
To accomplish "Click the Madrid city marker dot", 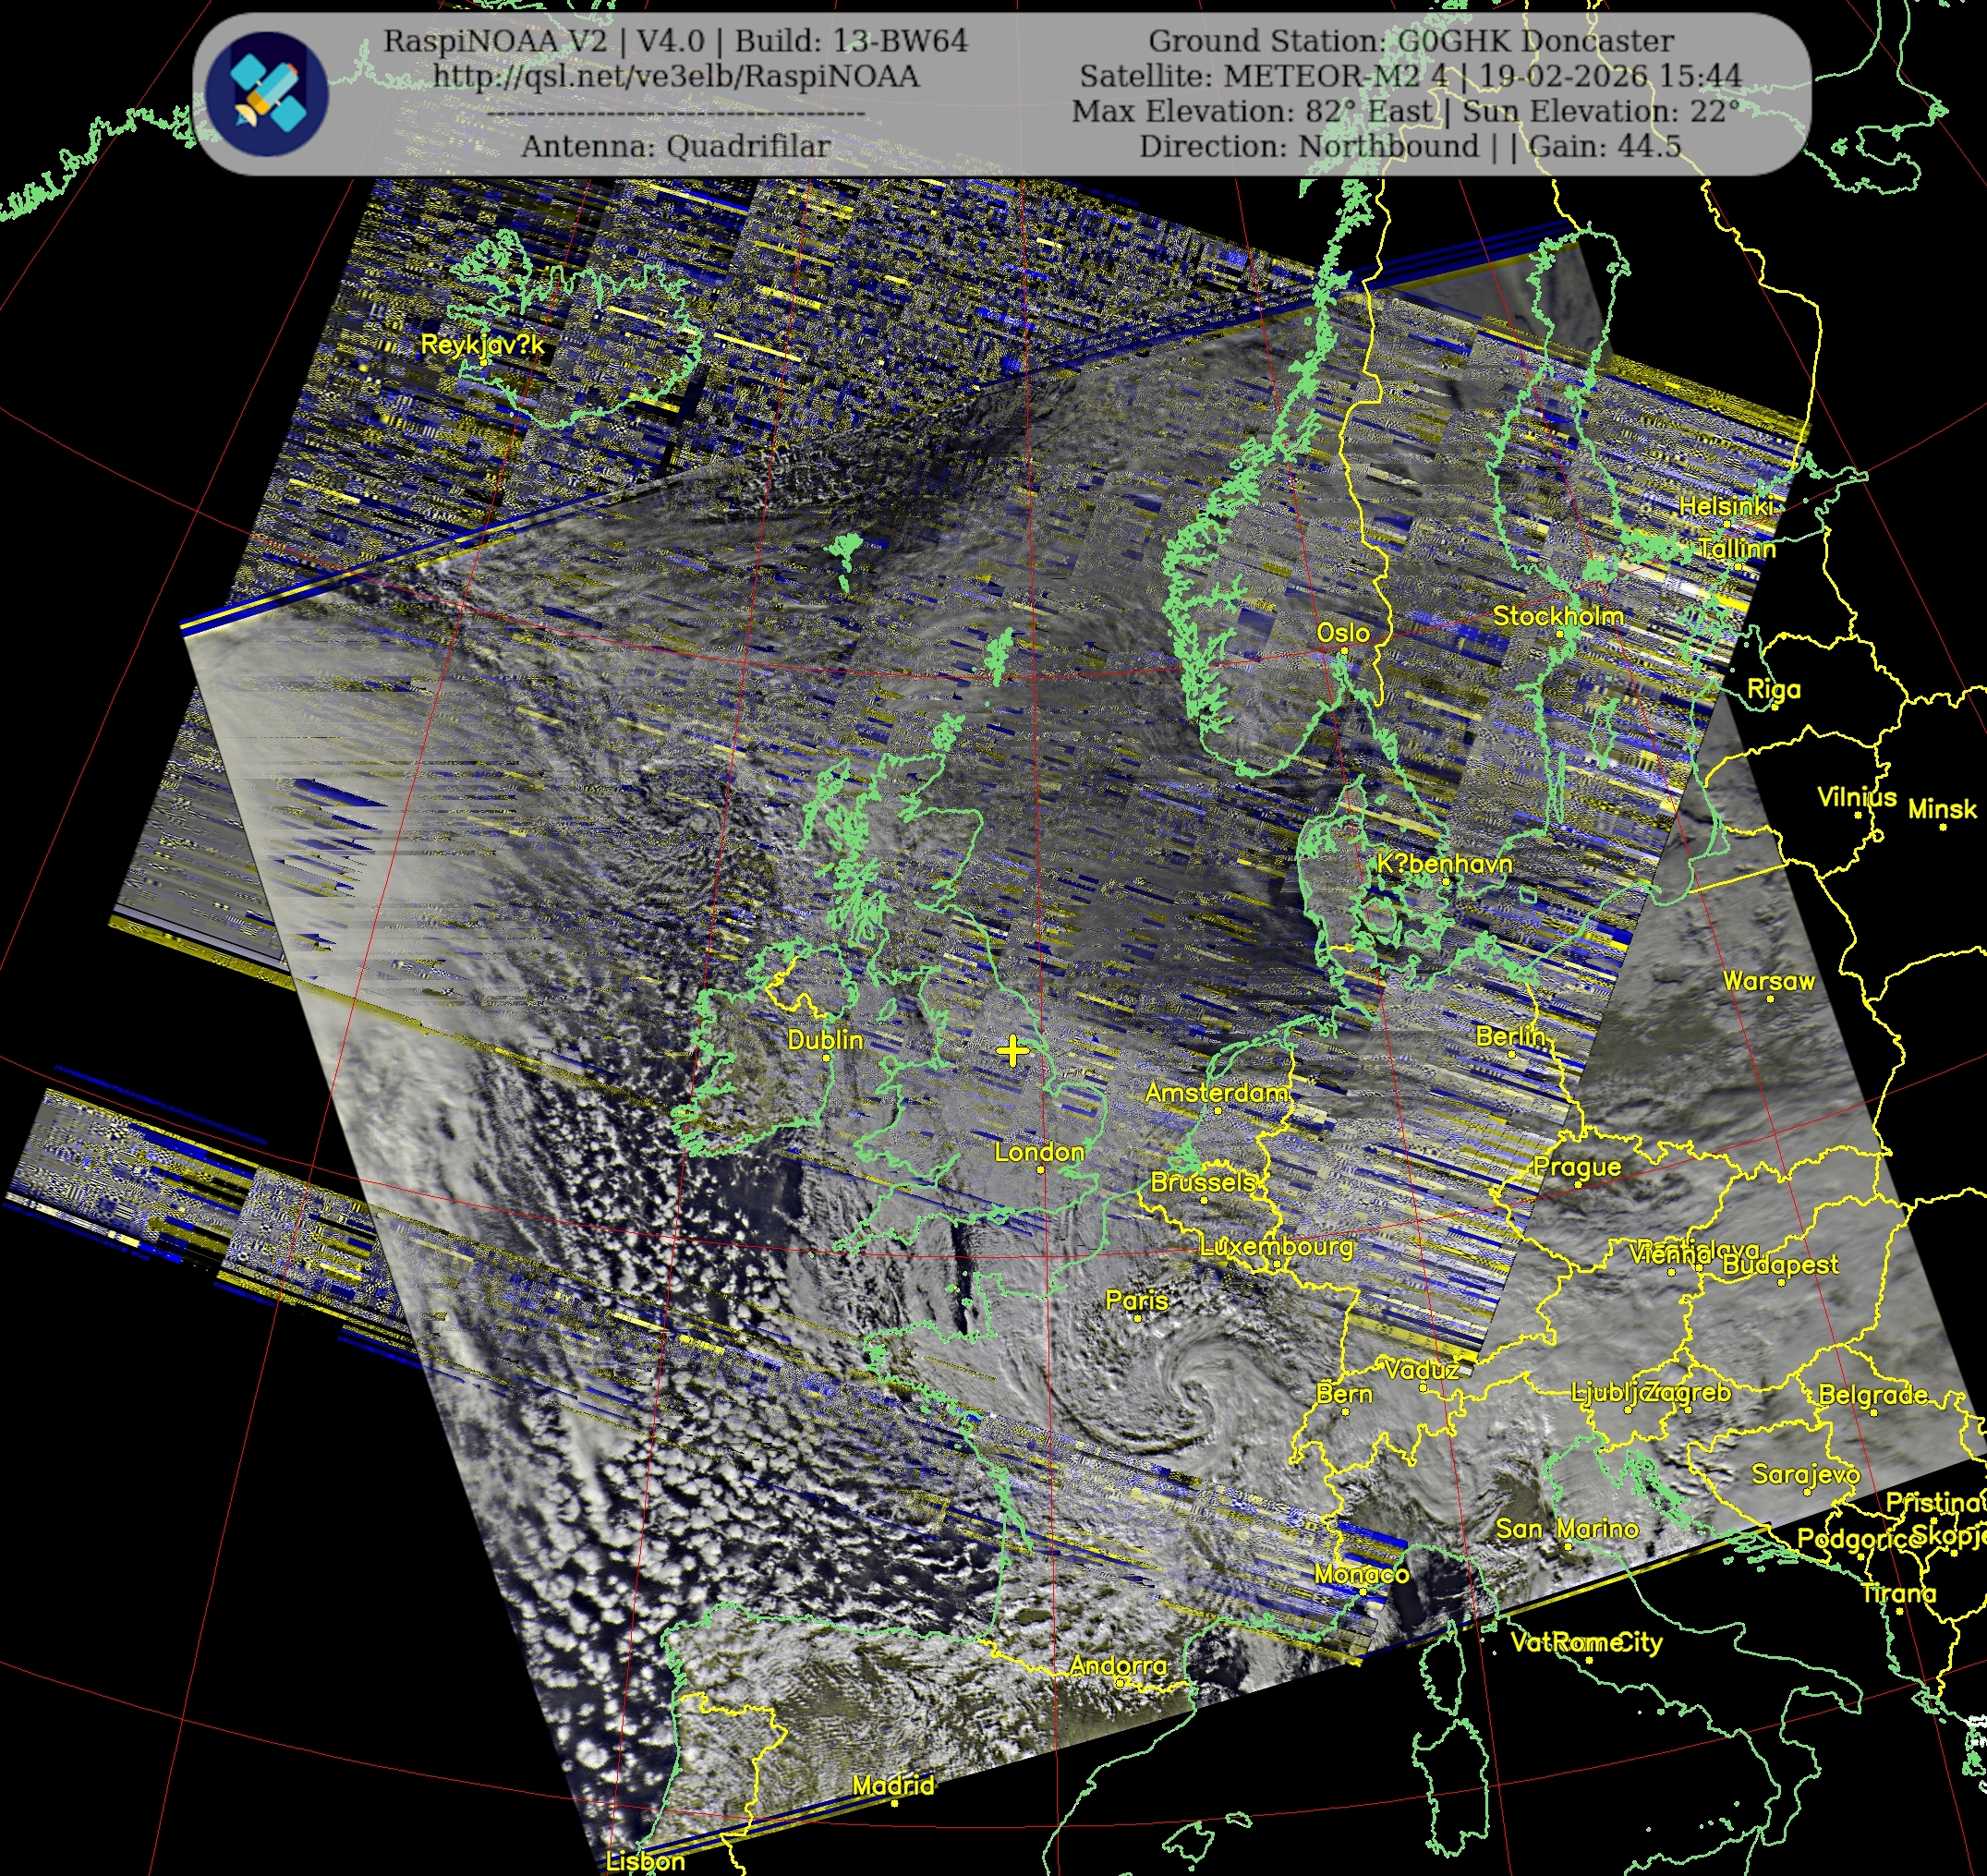I will [895, 1804].
